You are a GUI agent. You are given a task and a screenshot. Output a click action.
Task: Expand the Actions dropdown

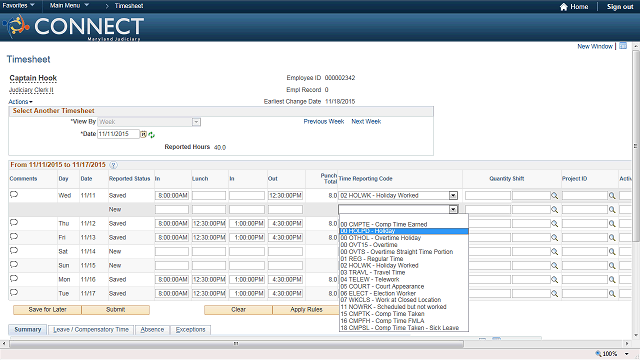[x=20, y=102]
